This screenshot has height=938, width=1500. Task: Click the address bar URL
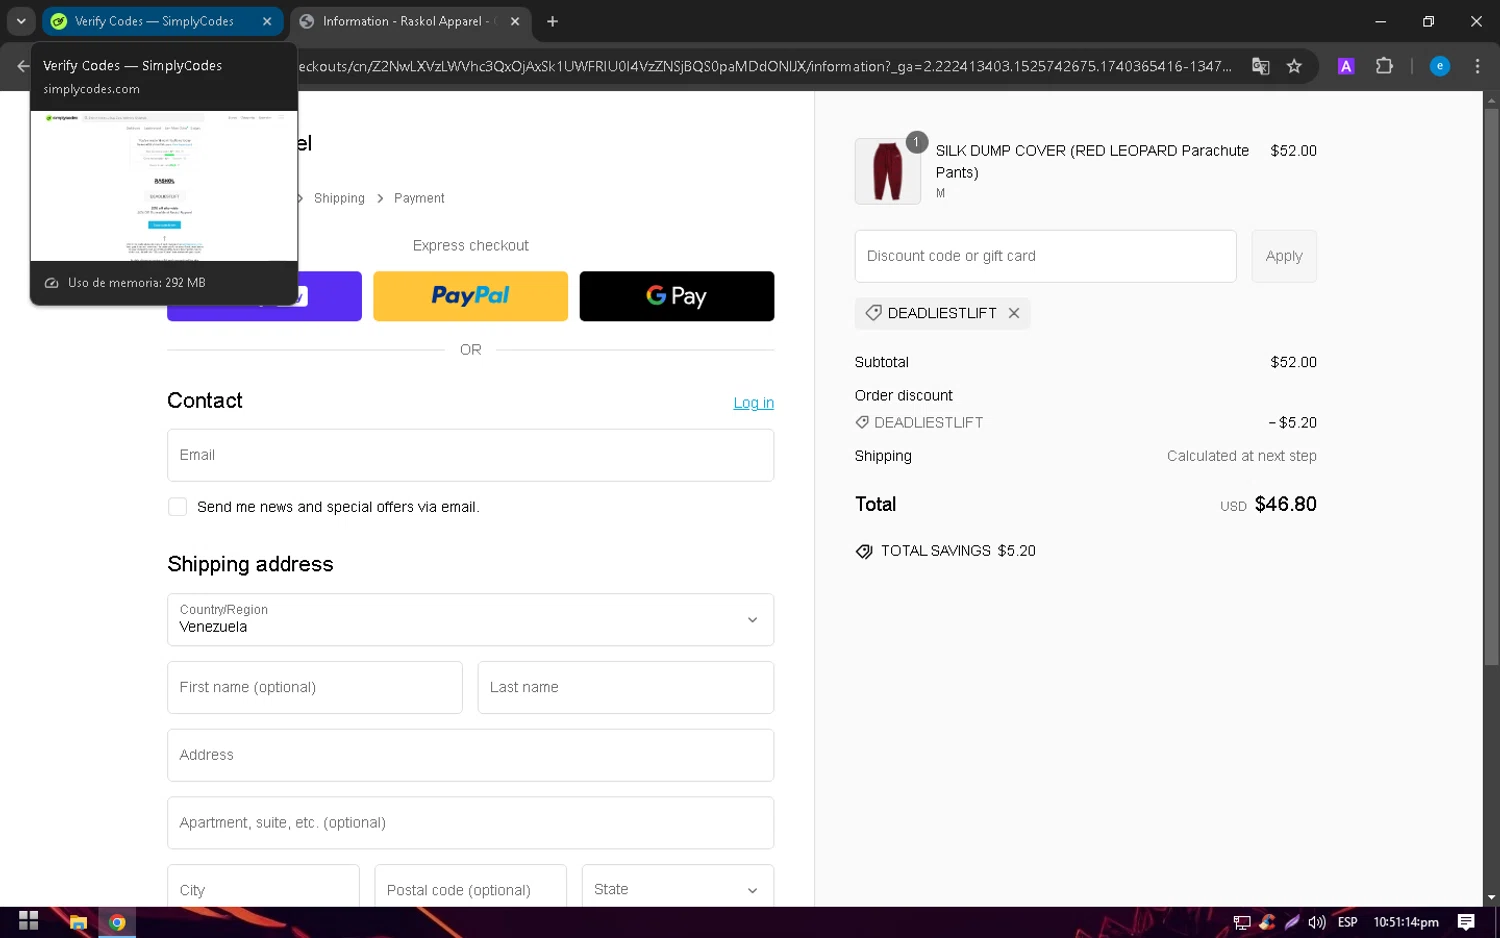(765, 66)
